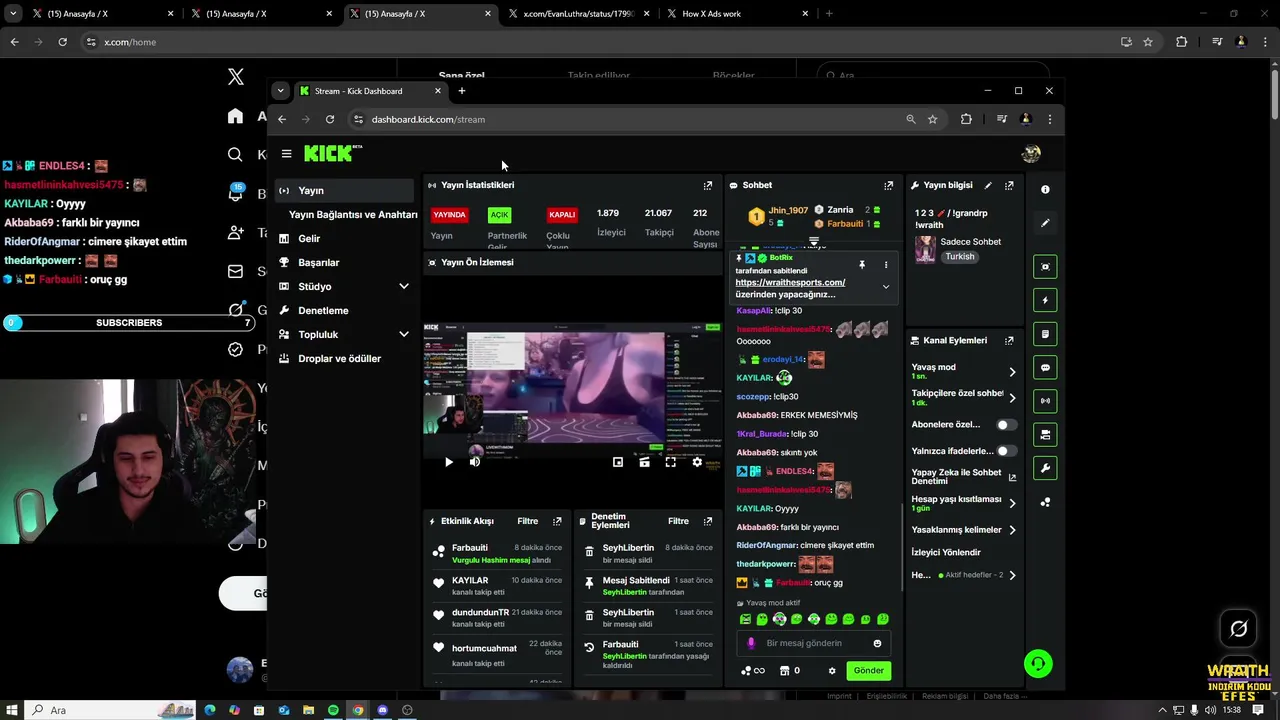
Task: Edit stream info with the pencil icon
Action: pos(988,185)
